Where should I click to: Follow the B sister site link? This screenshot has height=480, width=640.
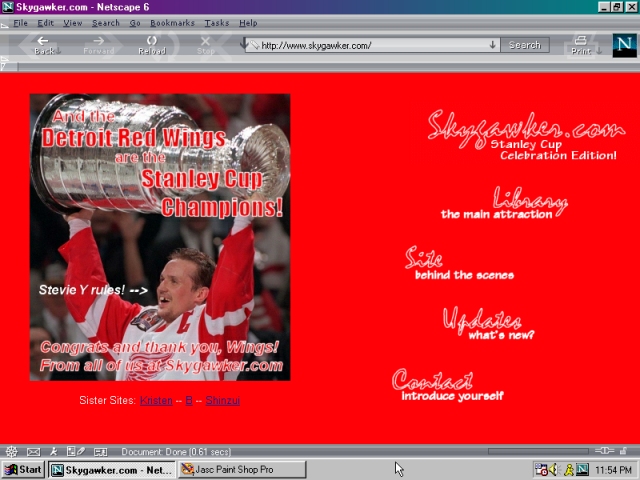[189, 400]
